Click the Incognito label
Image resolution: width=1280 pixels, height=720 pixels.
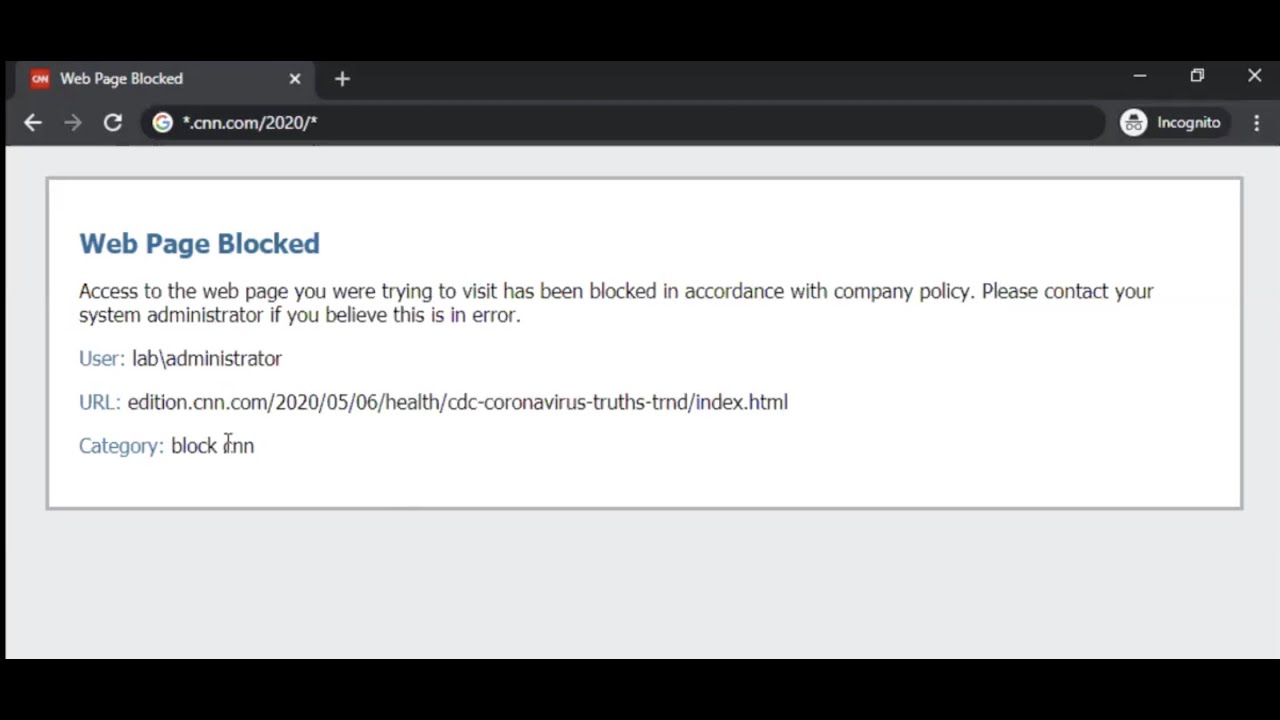click(x=1188, y=123)
